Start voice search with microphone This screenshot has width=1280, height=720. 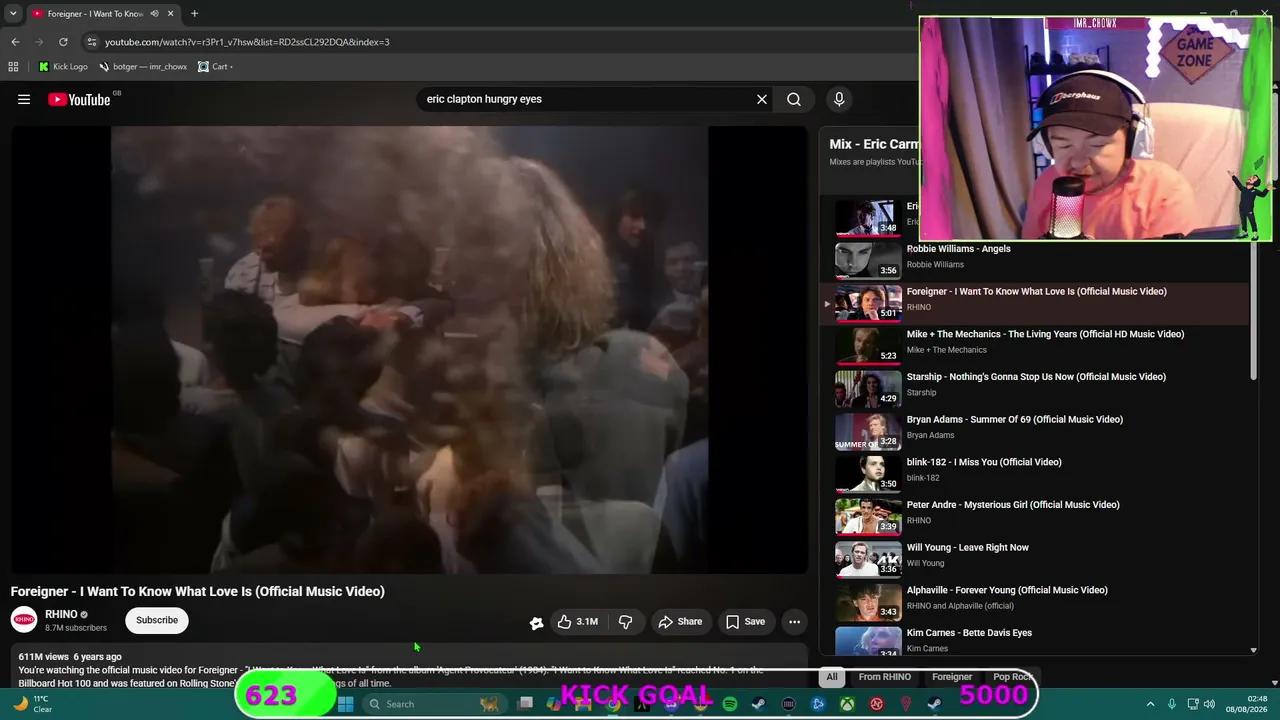click(x=839, y=99)
